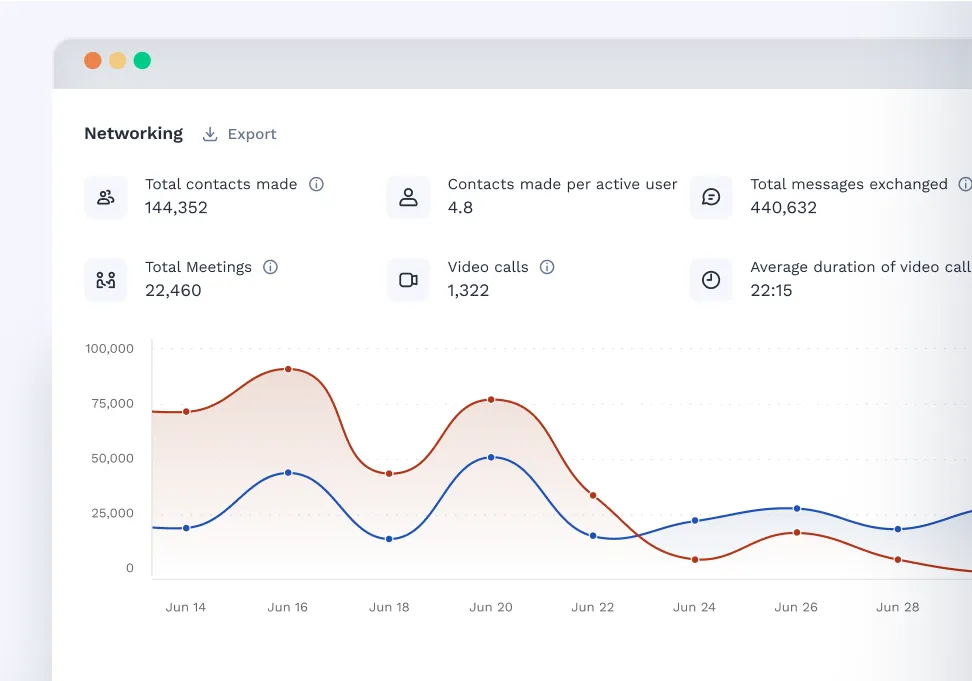Screen dimensions: 972x681
Task: Select the blue data point at Jun 20
Action: pos(490,457)
